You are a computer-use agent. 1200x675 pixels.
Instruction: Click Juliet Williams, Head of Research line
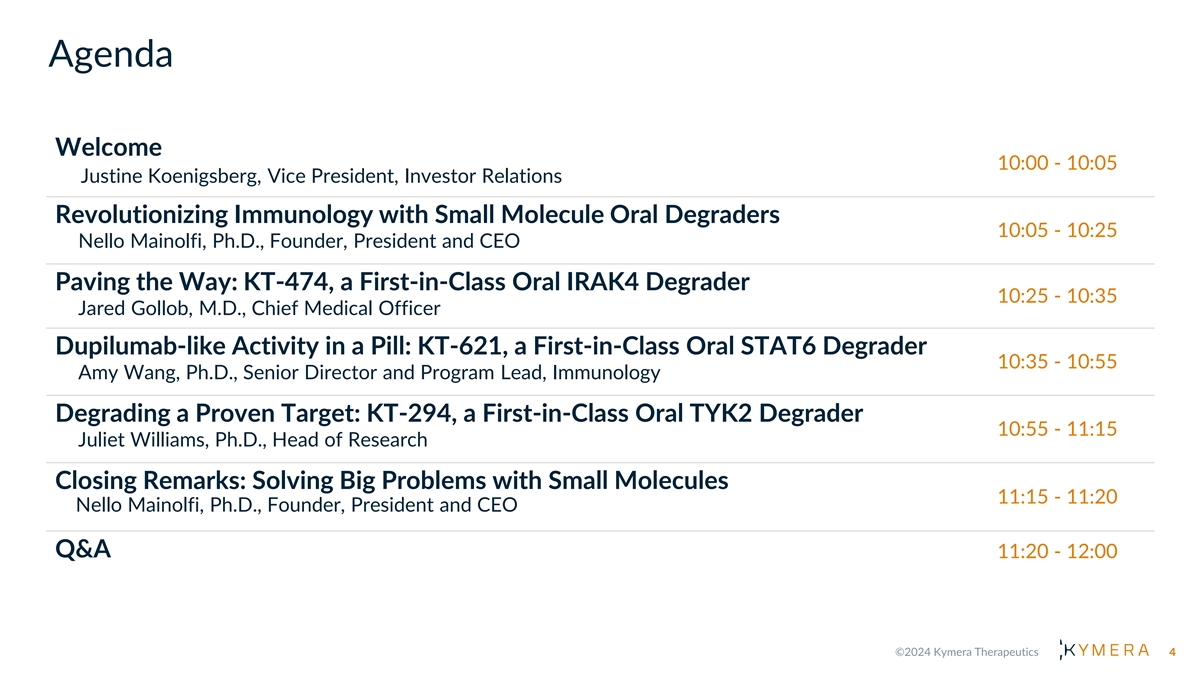coord(252,440)
